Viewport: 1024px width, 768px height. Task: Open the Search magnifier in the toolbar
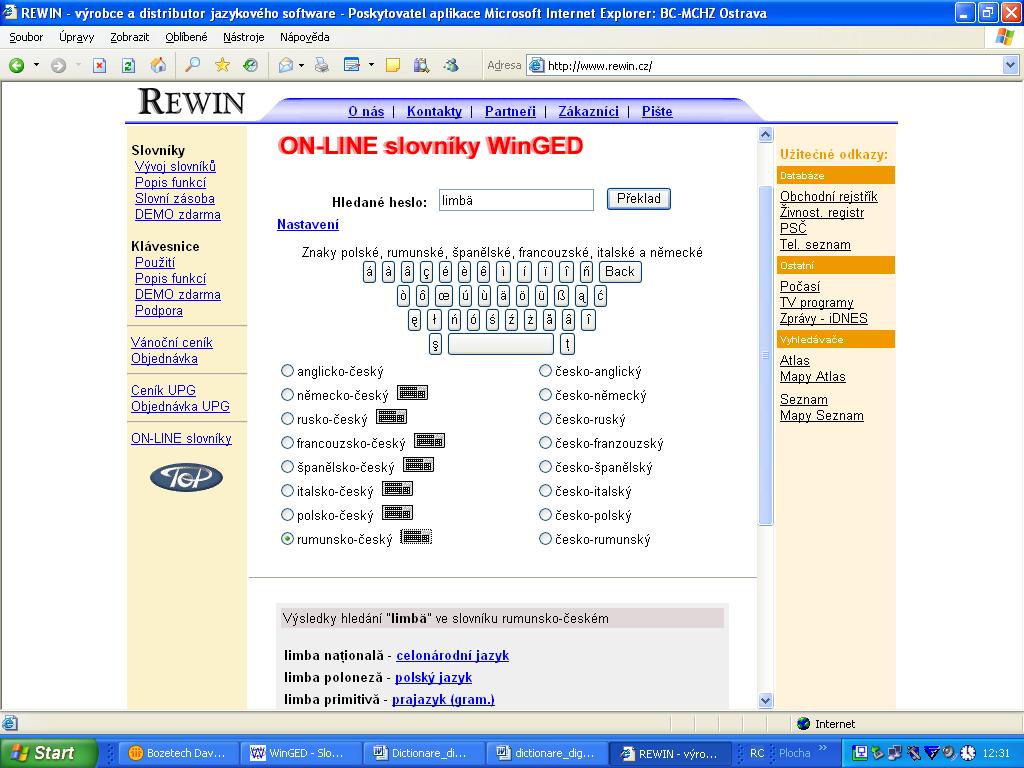[193, 65]
